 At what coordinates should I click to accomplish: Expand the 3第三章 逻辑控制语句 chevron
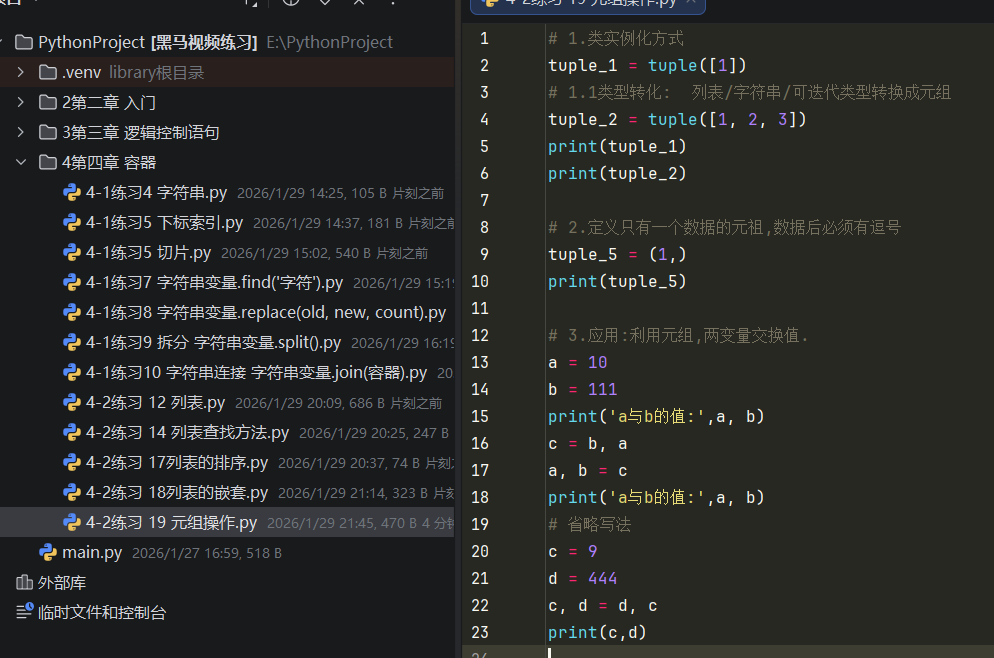click(20, 132)
